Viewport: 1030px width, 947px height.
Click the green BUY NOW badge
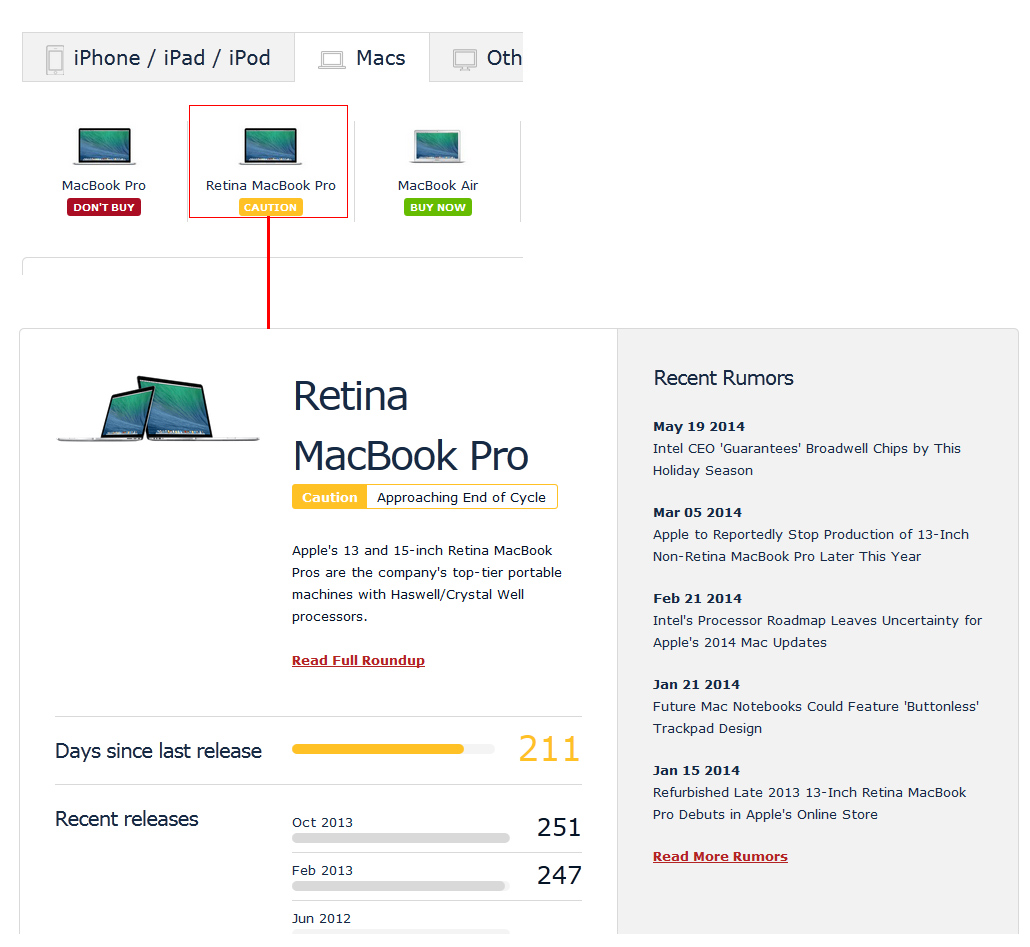[x=438, y=208]
